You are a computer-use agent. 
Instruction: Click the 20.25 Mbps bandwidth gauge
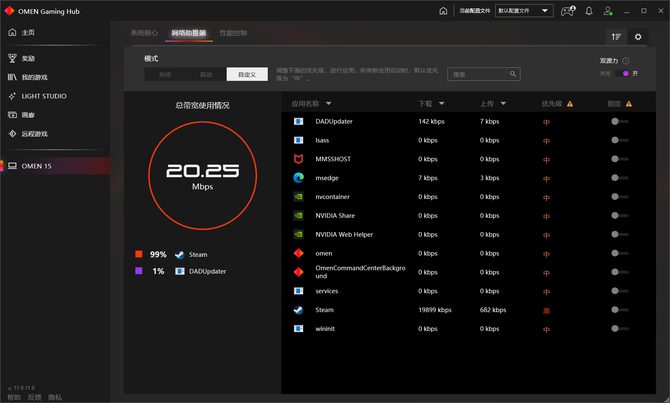[x=202, y=176]
